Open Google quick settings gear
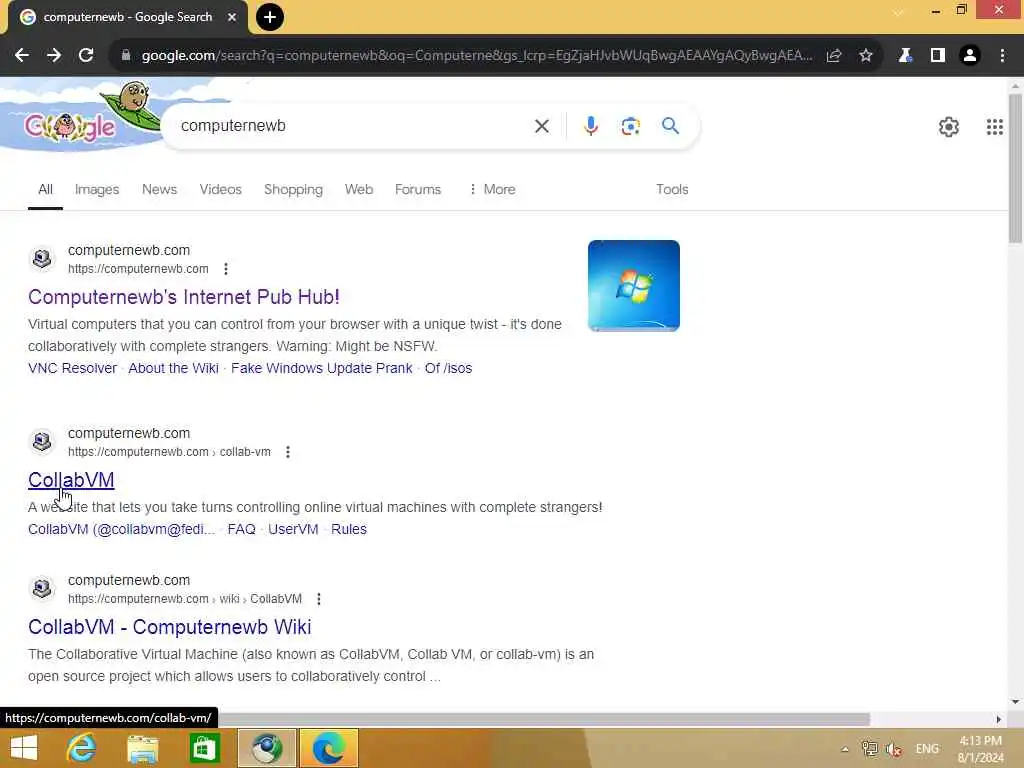 949,127
